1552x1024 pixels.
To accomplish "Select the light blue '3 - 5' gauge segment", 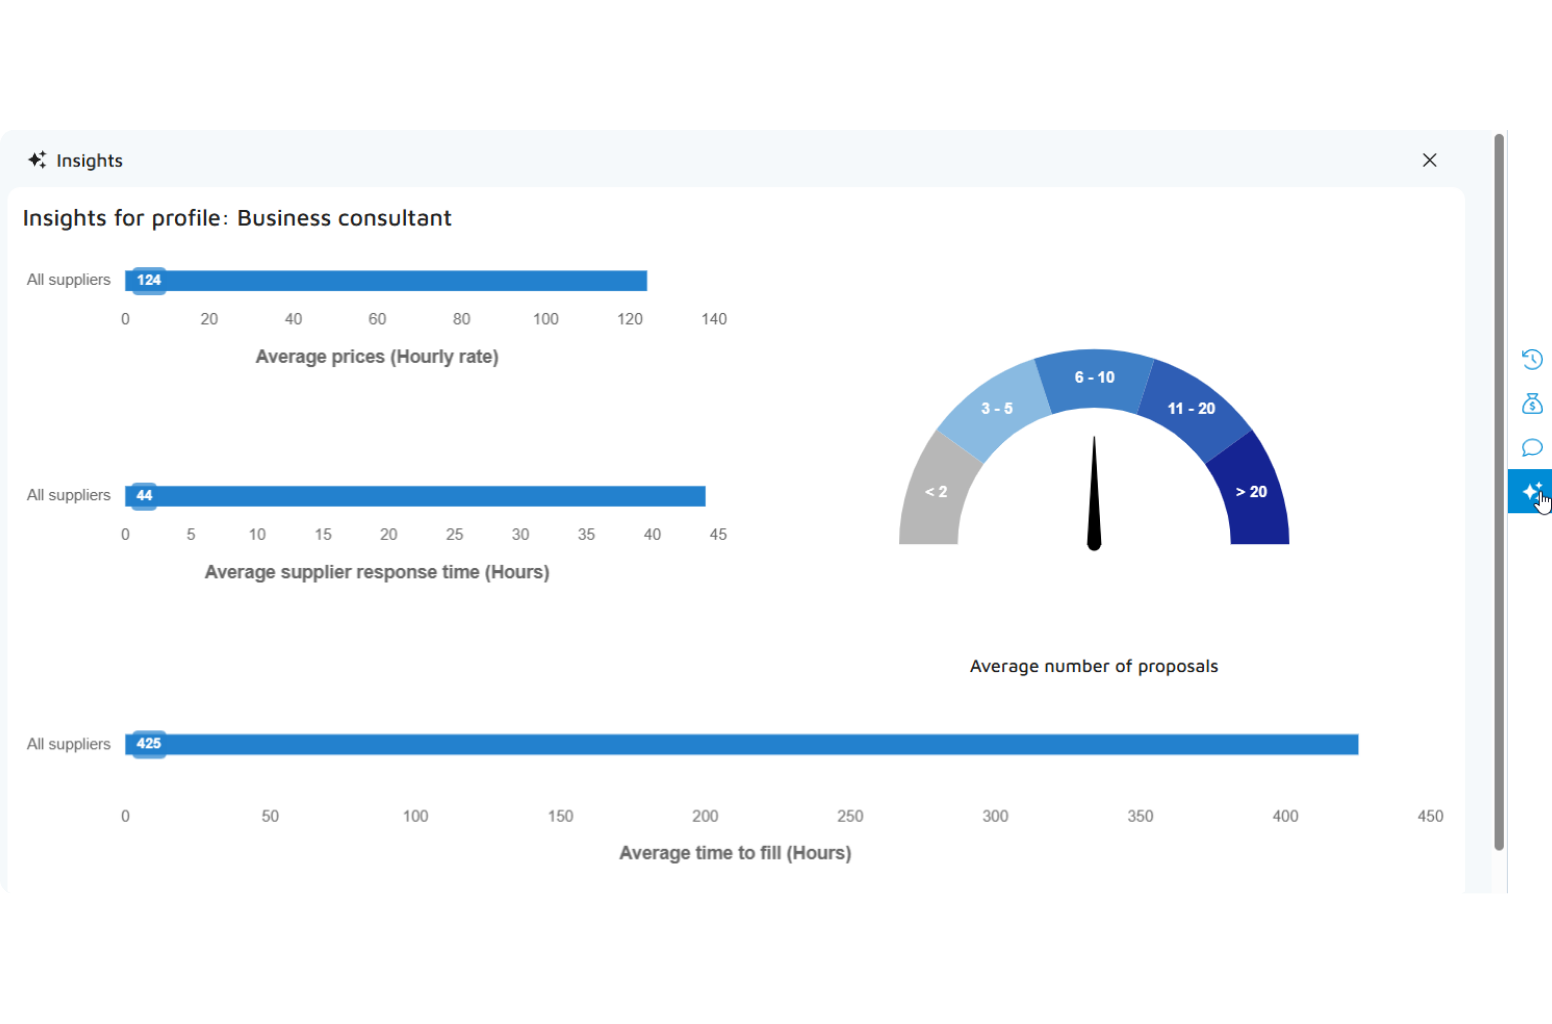I will 996,408.
